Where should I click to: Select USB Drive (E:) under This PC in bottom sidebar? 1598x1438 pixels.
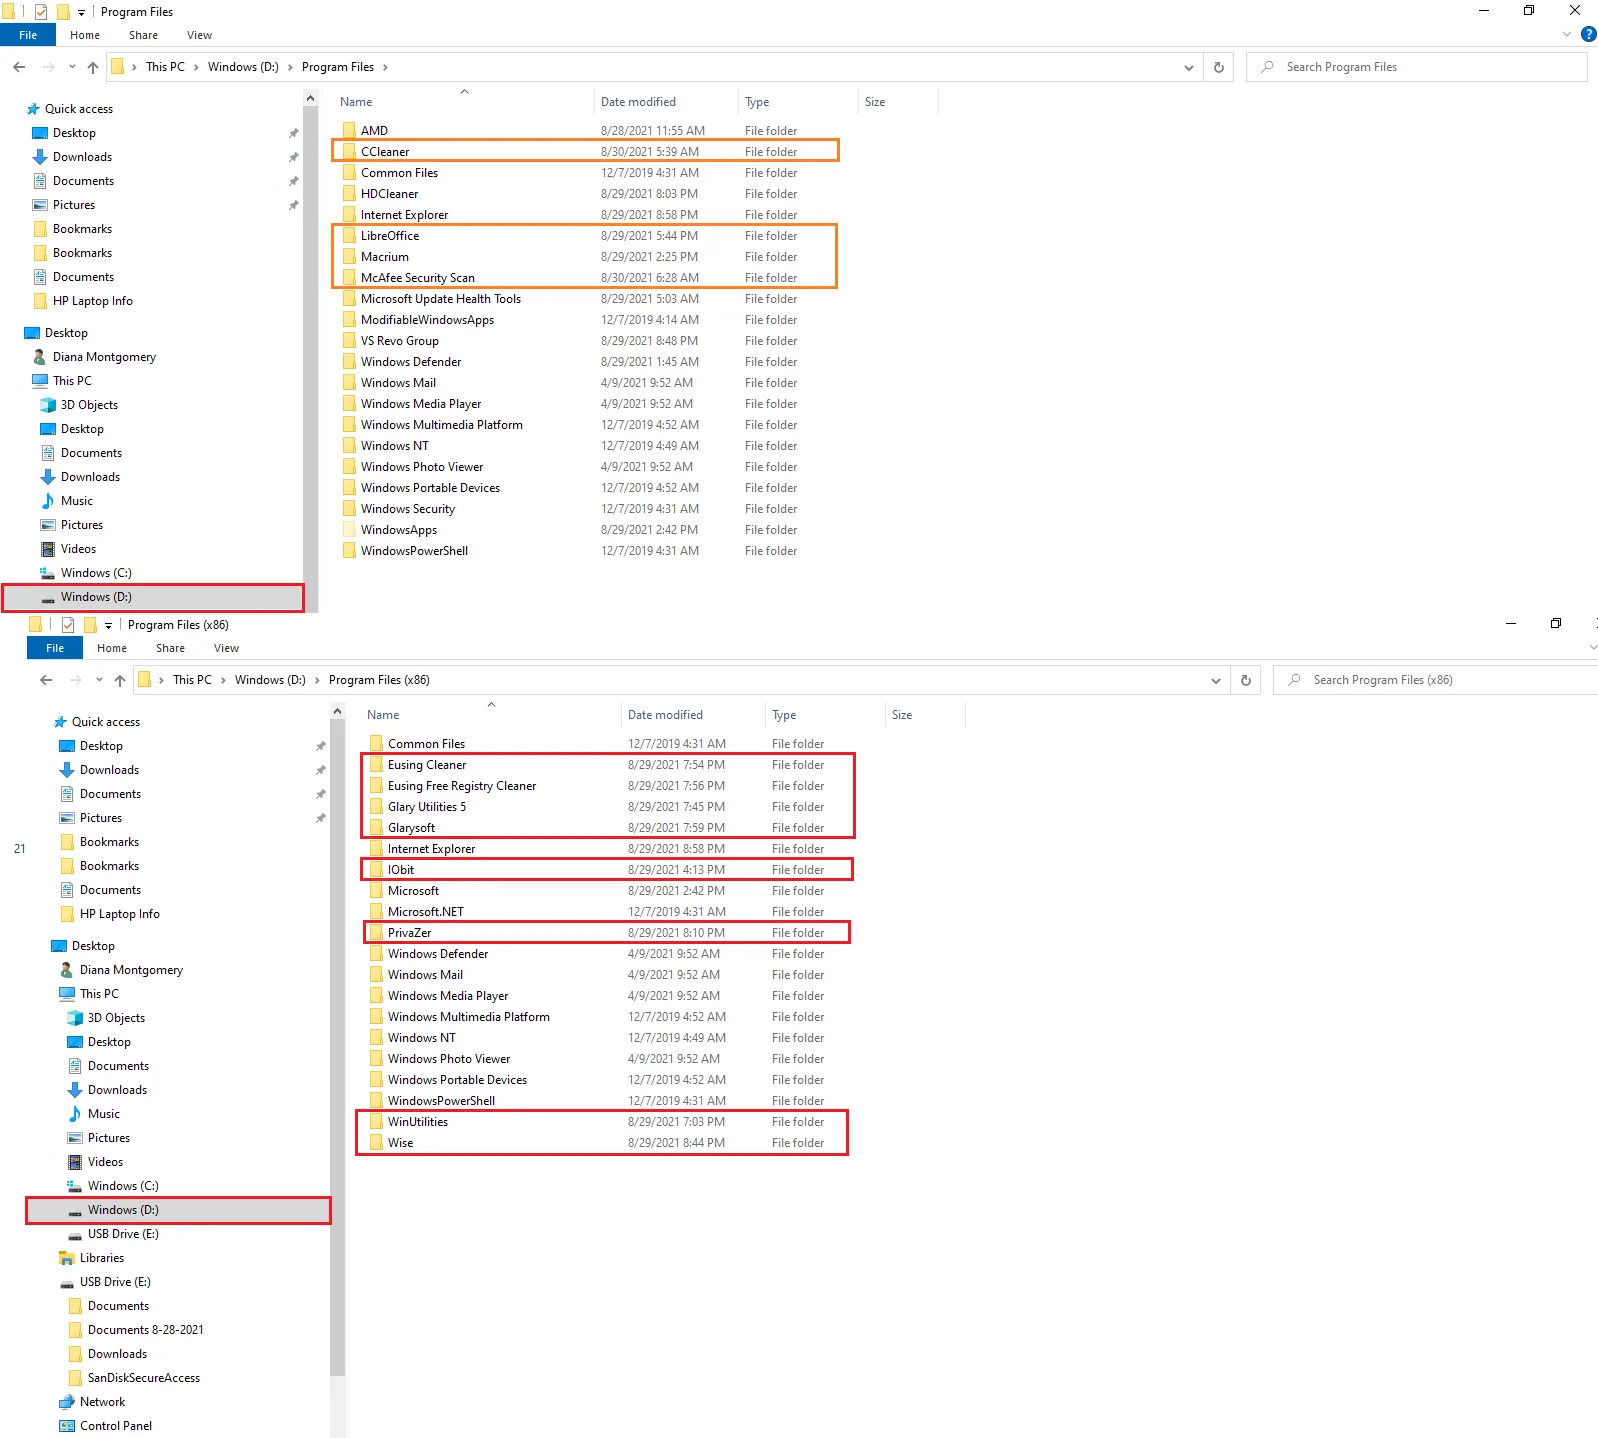coord(123,1234)
